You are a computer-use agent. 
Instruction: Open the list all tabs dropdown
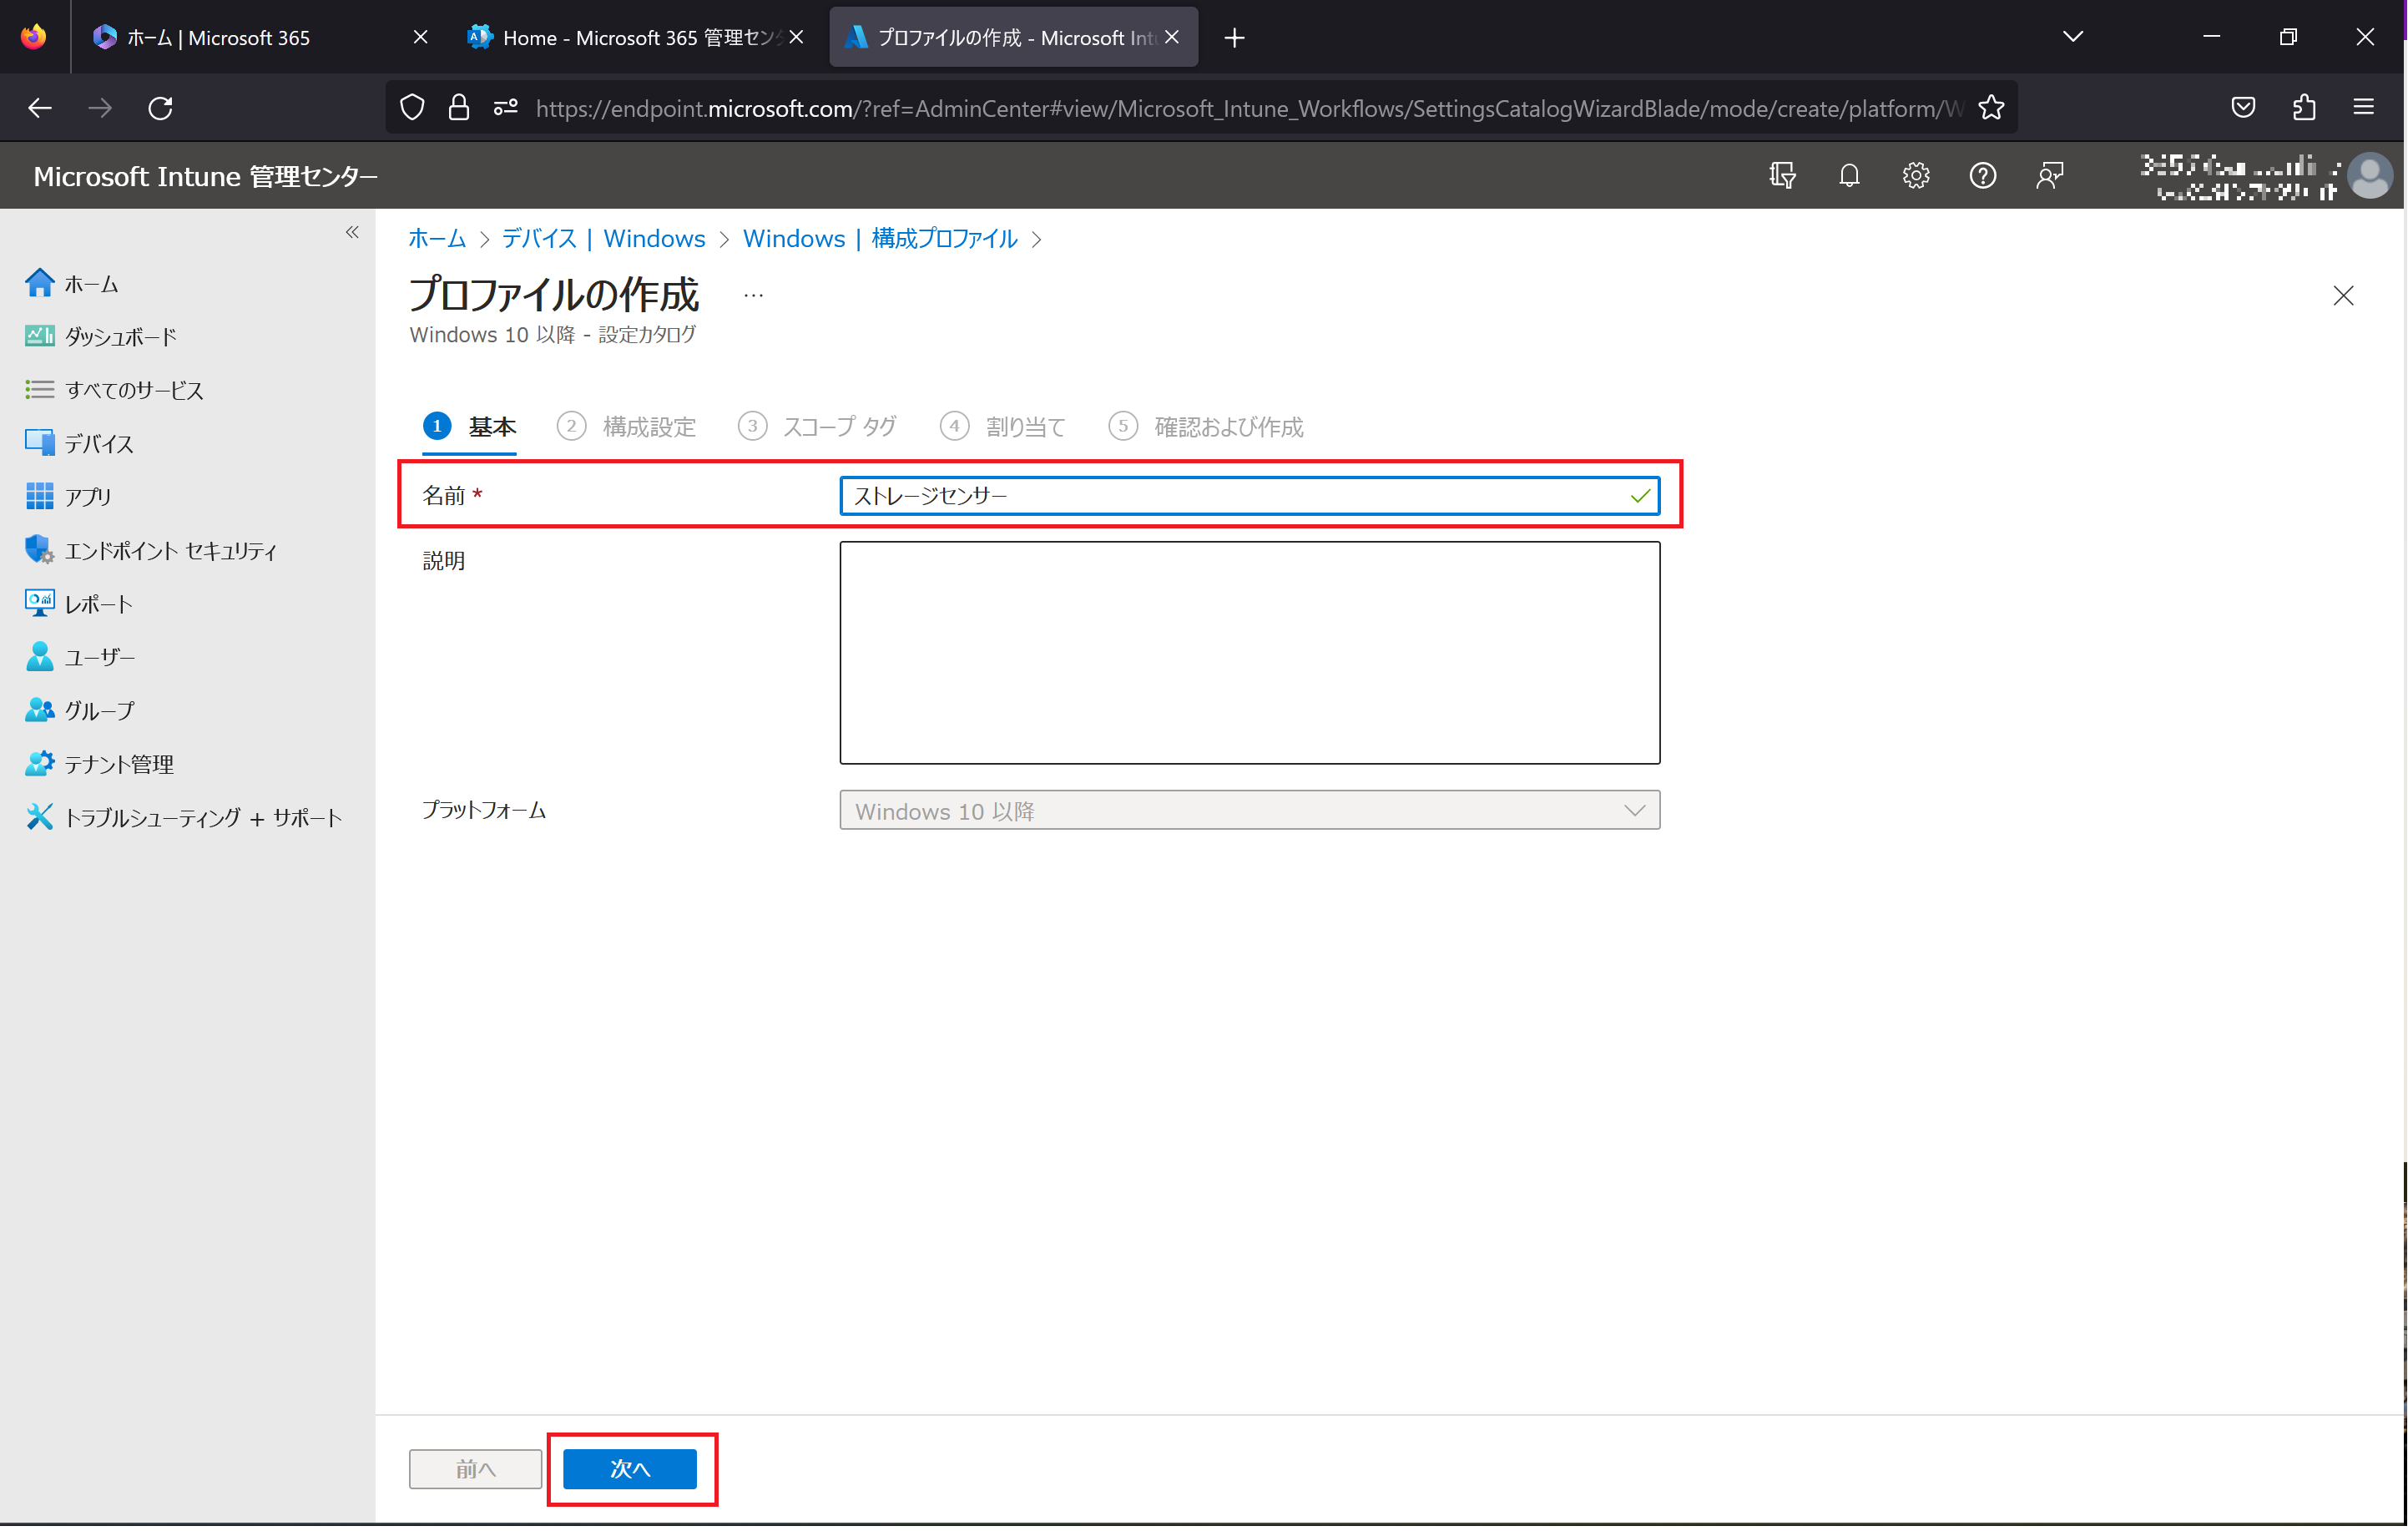(x=2073, y=37)
